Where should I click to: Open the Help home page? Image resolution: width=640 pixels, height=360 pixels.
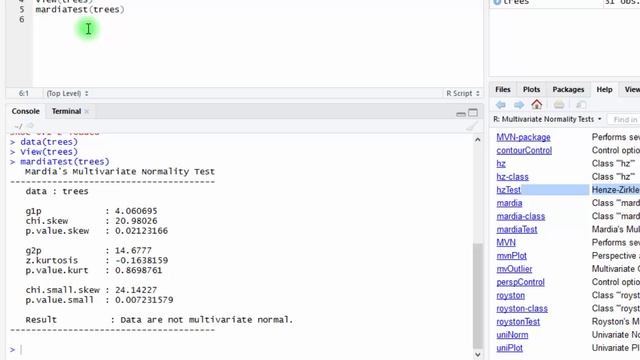(537, 104)
